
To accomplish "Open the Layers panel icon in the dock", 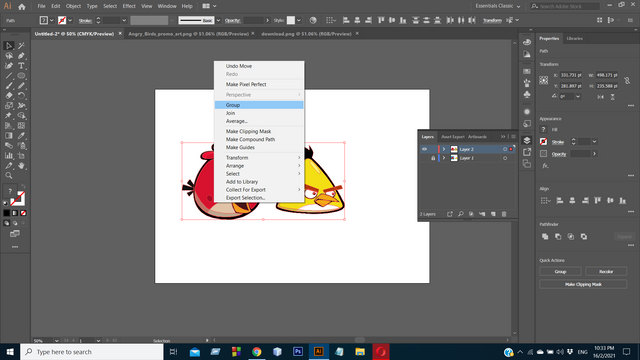I will pyautogui.click(x=527, y=140).
